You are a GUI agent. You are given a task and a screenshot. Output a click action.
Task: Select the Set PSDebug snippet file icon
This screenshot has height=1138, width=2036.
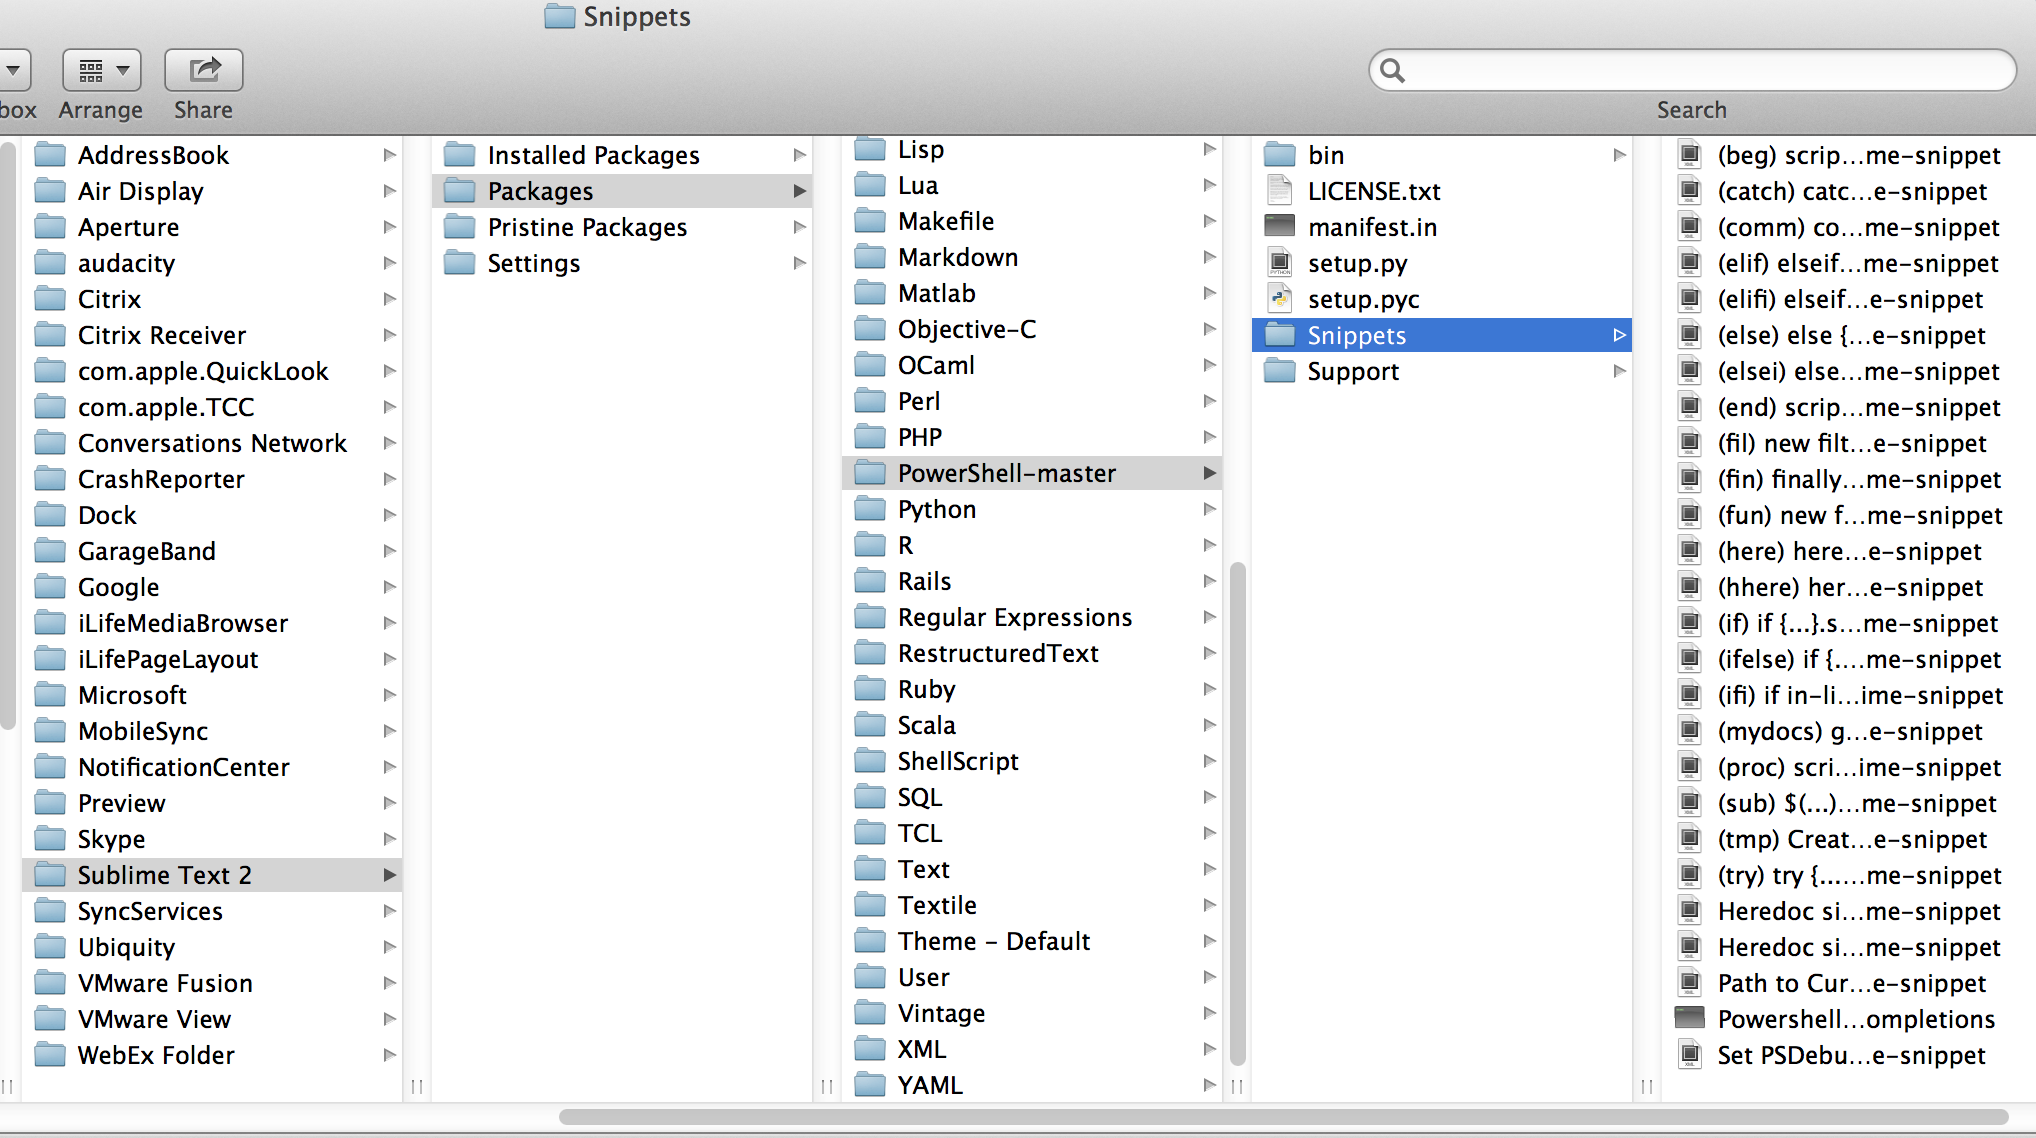(x=1690, y=1055)
